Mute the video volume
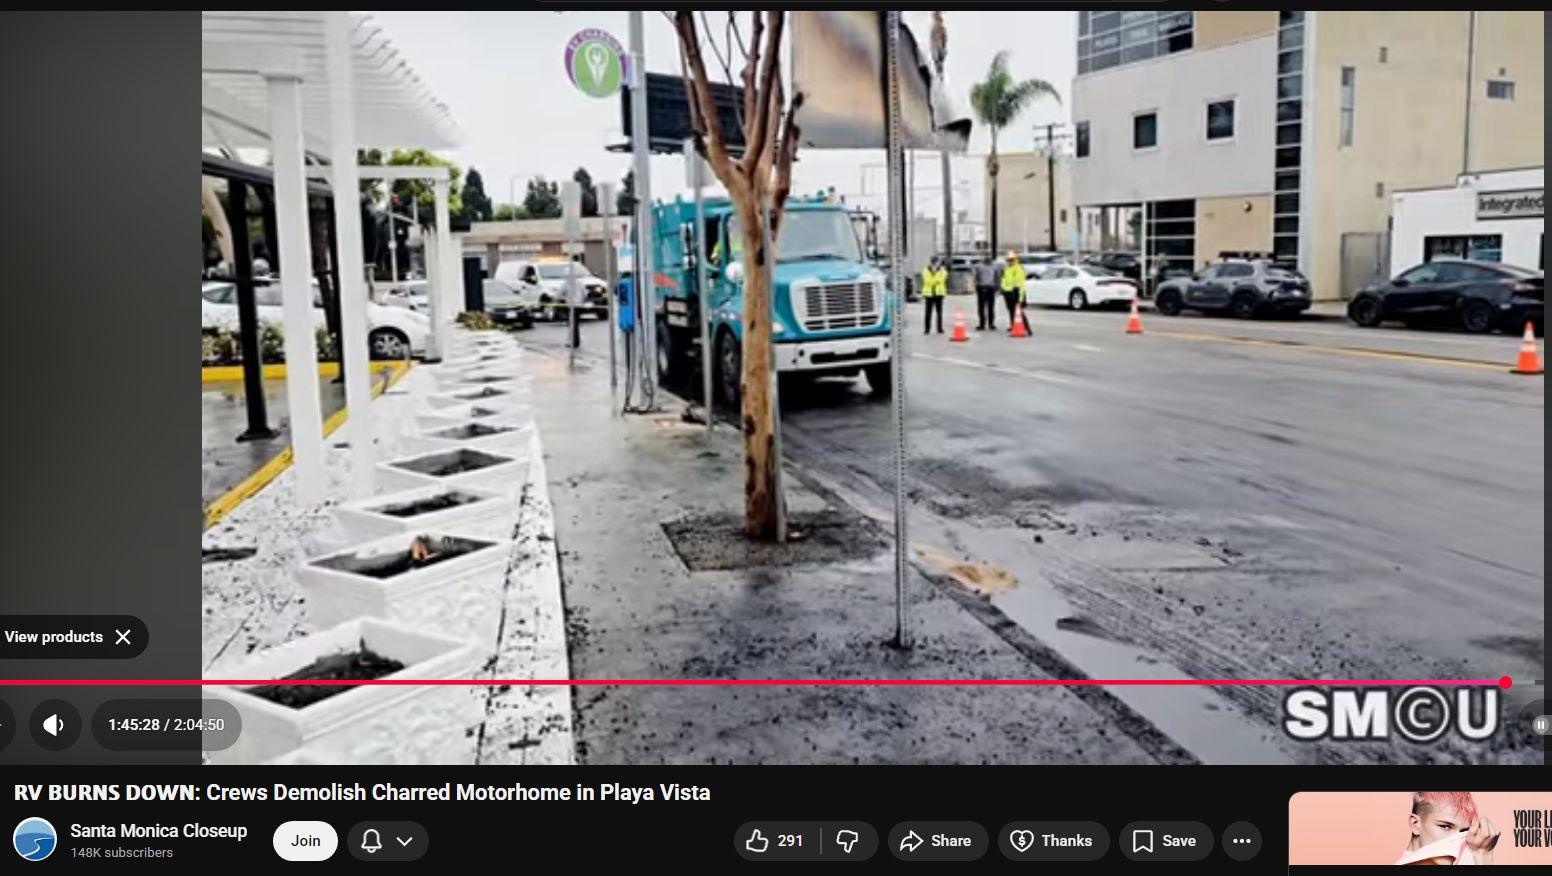1552x876 pixels. click(x=54, y=725)
